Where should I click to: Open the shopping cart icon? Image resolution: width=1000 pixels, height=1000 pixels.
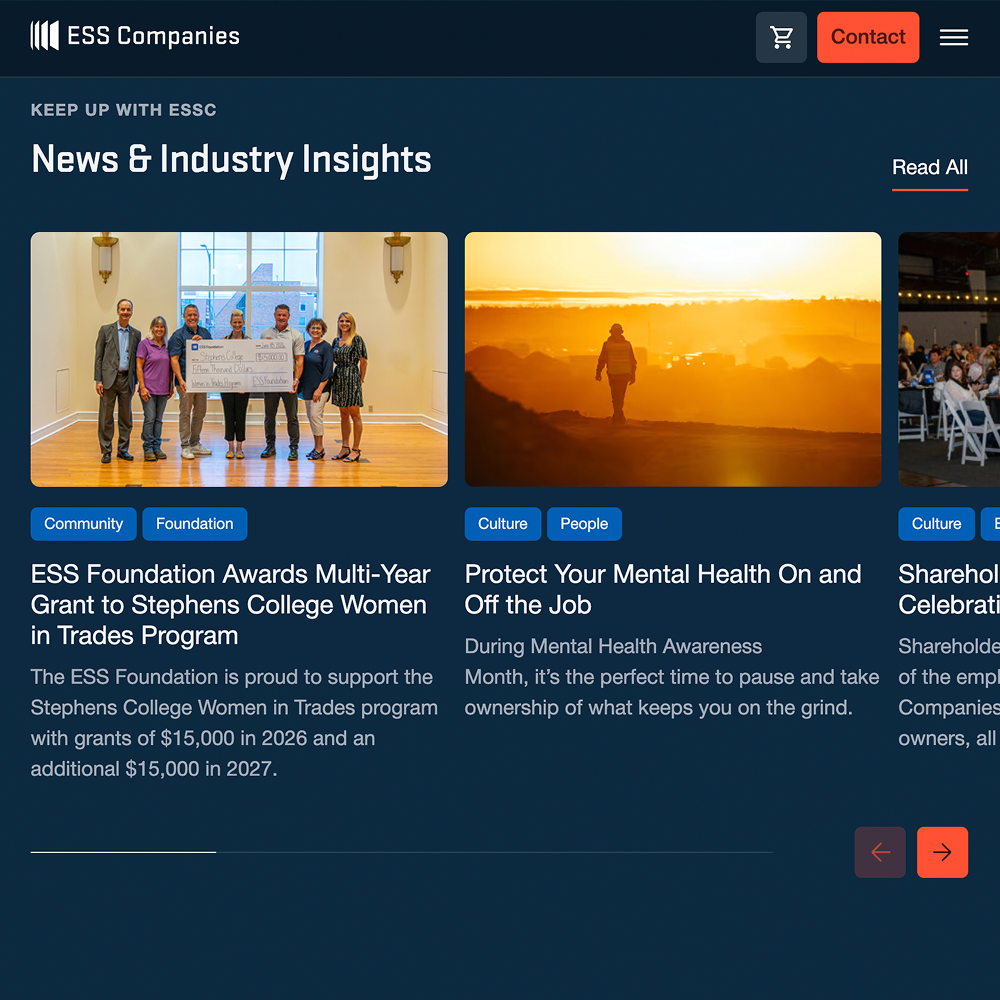coord(781,37)
